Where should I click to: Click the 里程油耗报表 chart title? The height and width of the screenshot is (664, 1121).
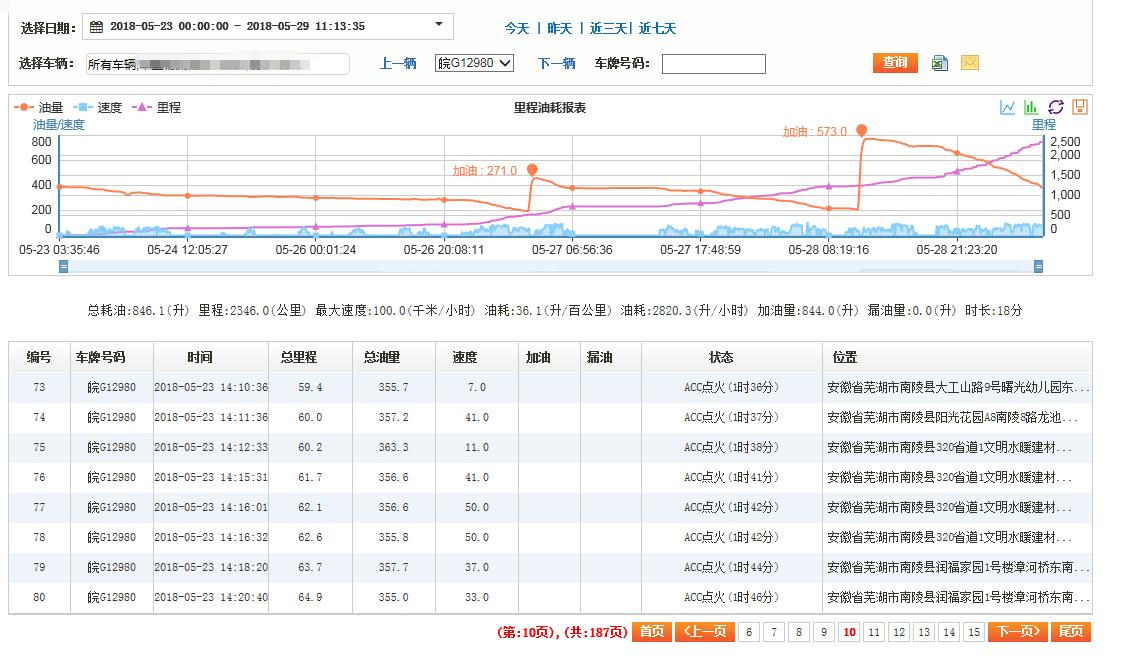pos(550,108)
